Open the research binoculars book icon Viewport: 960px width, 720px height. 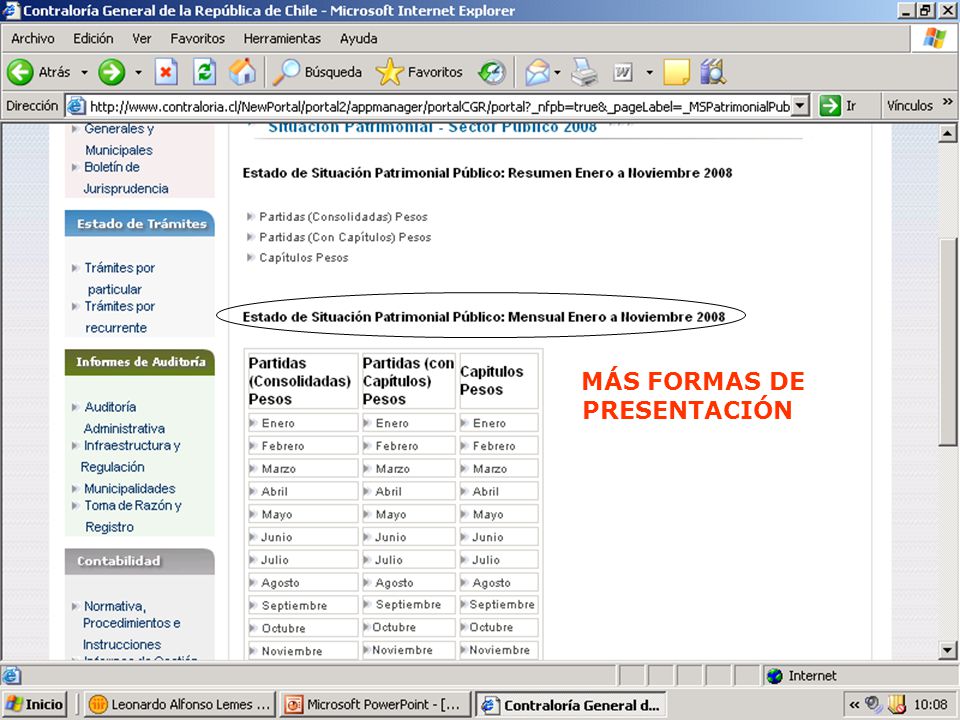click(713, 72)
